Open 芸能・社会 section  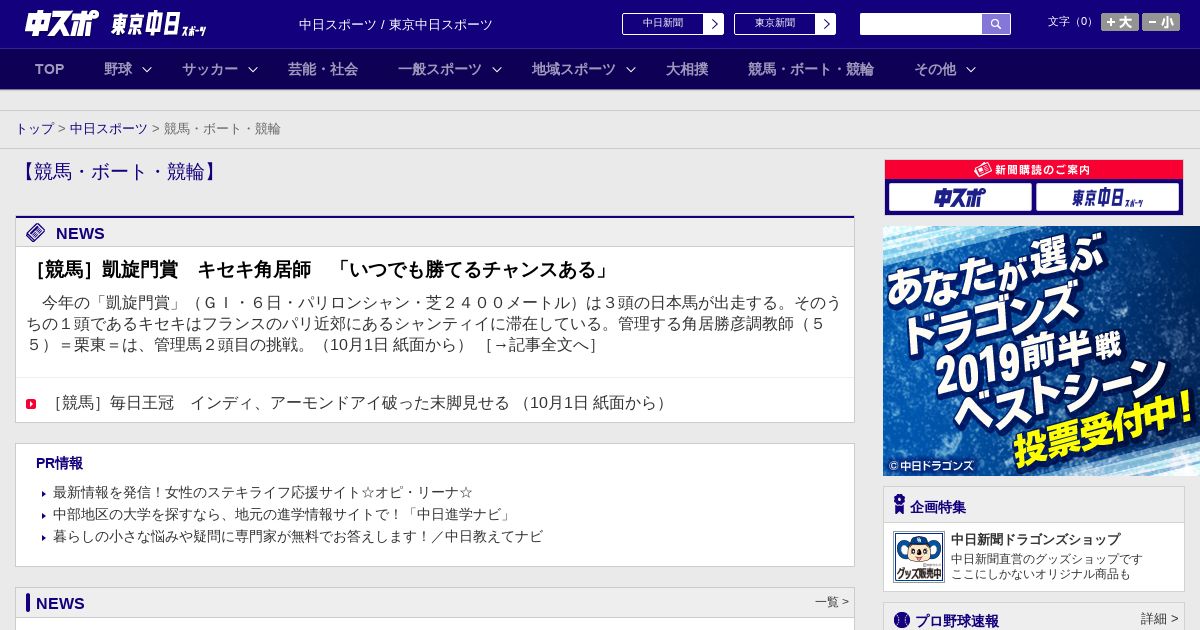pyautogui.click(x=323, y=69)
